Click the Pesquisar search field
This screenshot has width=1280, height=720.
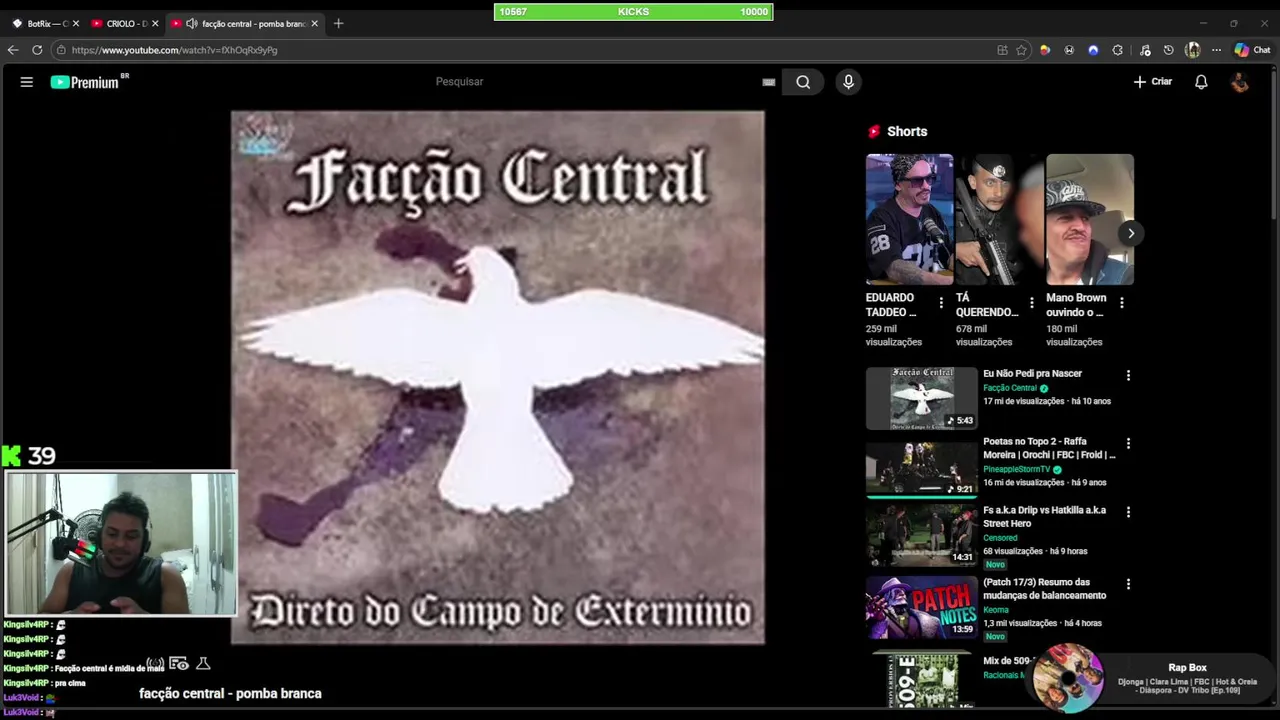[595, 82]
